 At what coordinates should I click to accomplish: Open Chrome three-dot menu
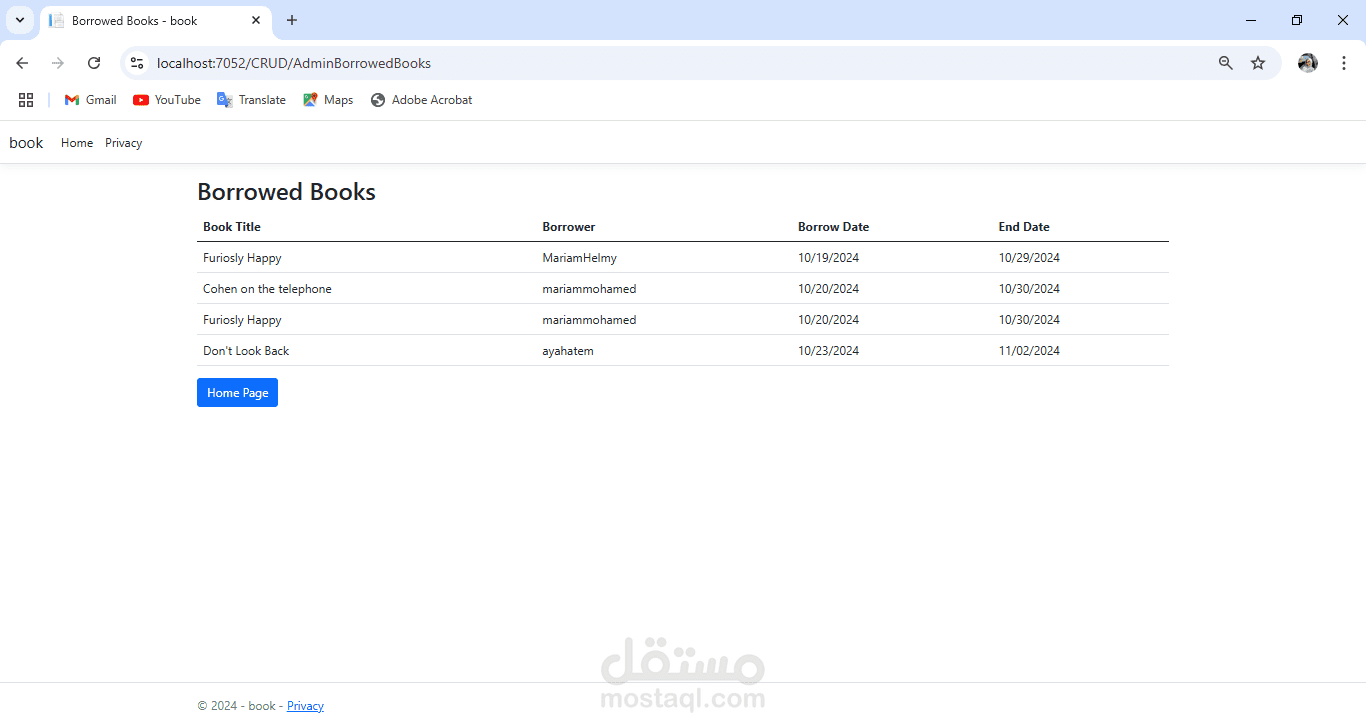(1344, 63)
